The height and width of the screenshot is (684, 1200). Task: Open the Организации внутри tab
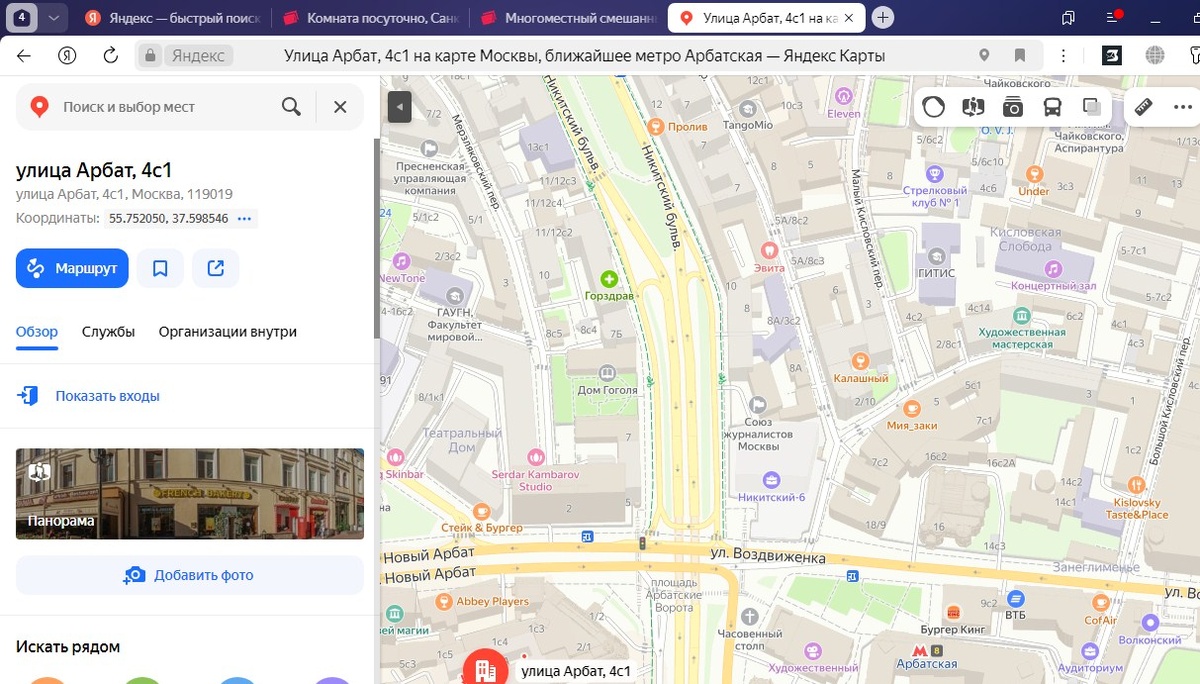coord(227,332)
